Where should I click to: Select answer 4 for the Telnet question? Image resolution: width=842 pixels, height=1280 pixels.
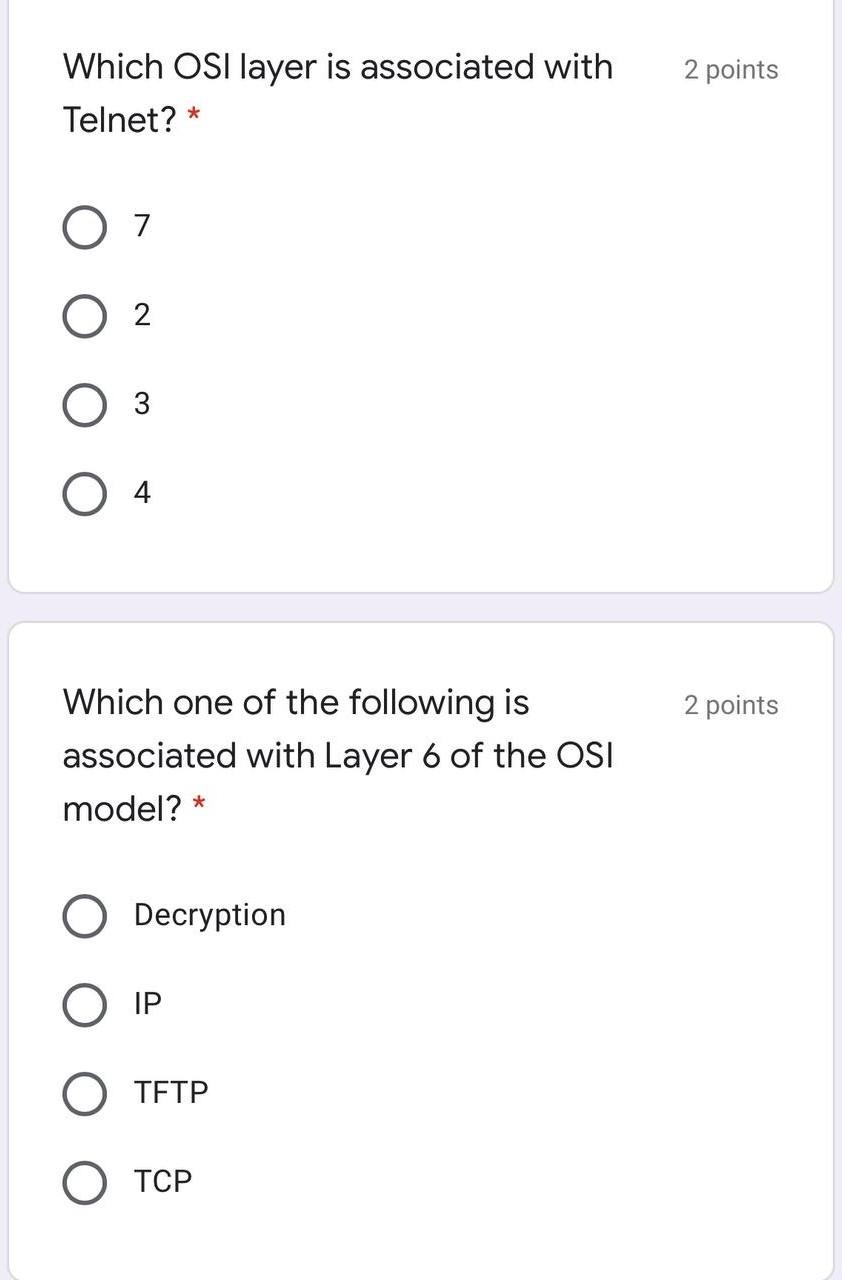coord(85,492)
